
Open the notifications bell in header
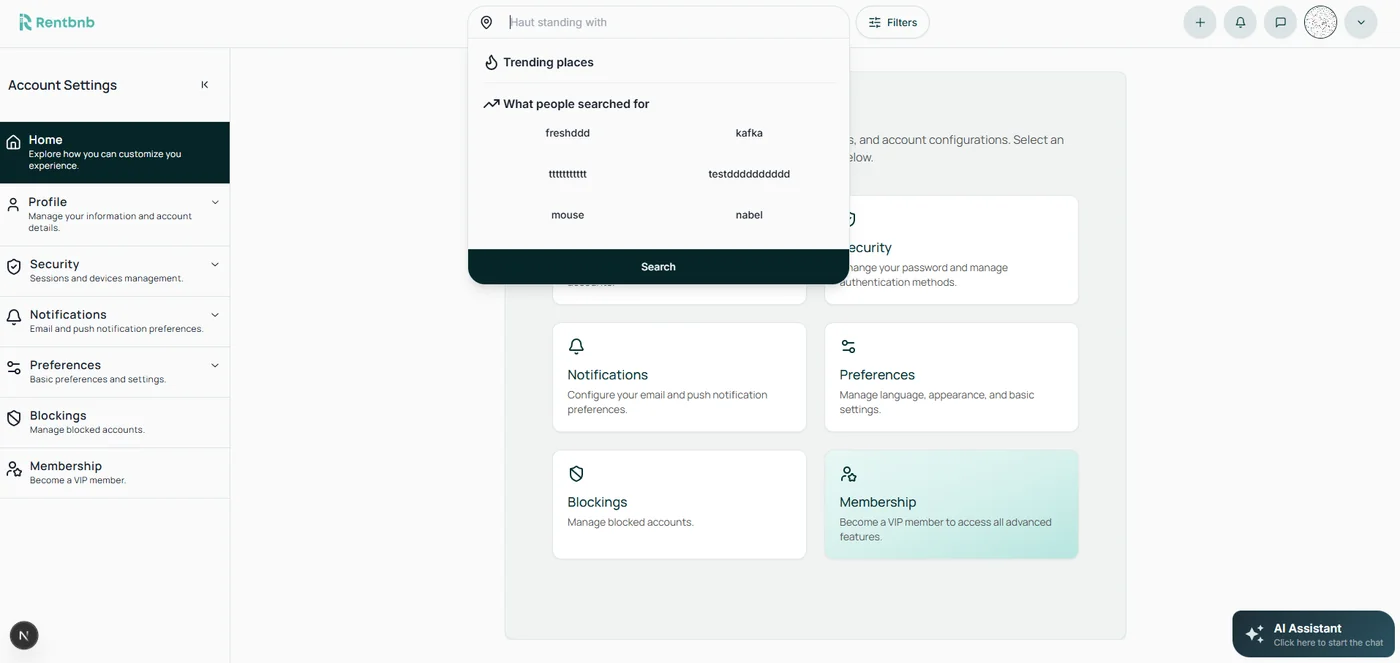(1240, 22)
